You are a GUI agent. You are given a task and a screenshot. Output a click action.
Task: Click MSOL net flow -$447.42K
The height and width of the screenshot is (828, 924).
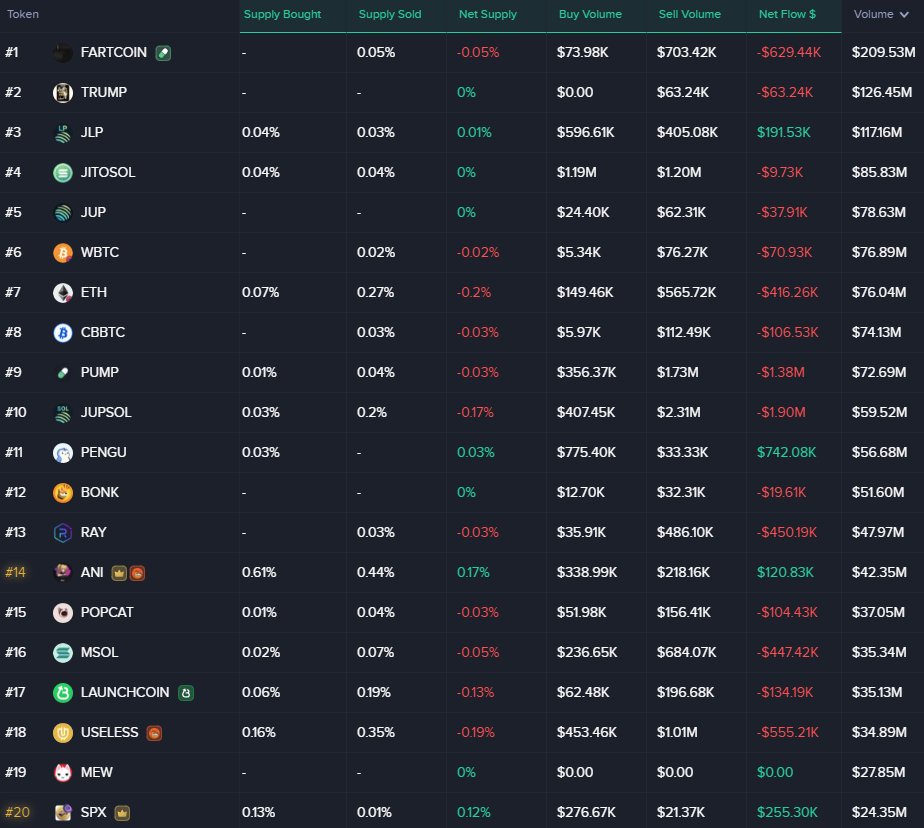(788, 652)
